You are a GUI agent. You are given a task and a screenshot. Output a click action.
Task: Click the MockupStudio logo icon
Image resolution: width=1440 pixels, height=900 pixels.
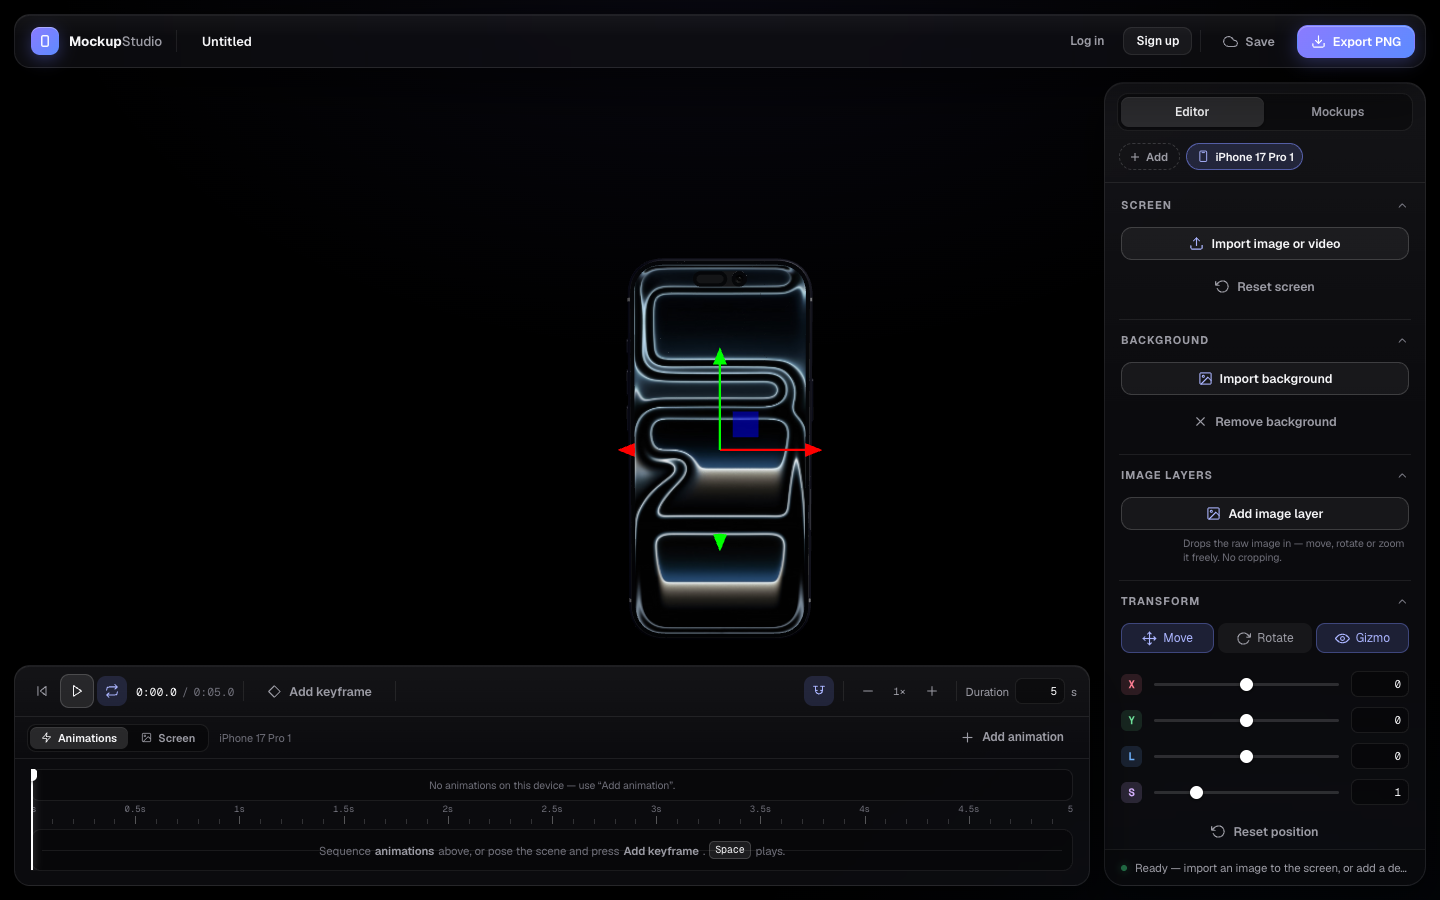click(x=45, y=41)
